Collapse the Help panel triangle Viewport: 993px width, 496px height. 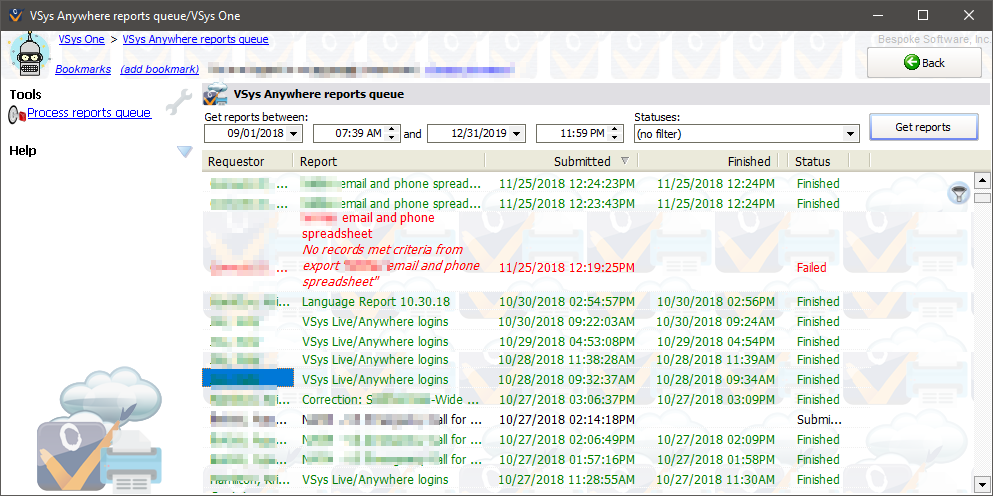[184, 151]
